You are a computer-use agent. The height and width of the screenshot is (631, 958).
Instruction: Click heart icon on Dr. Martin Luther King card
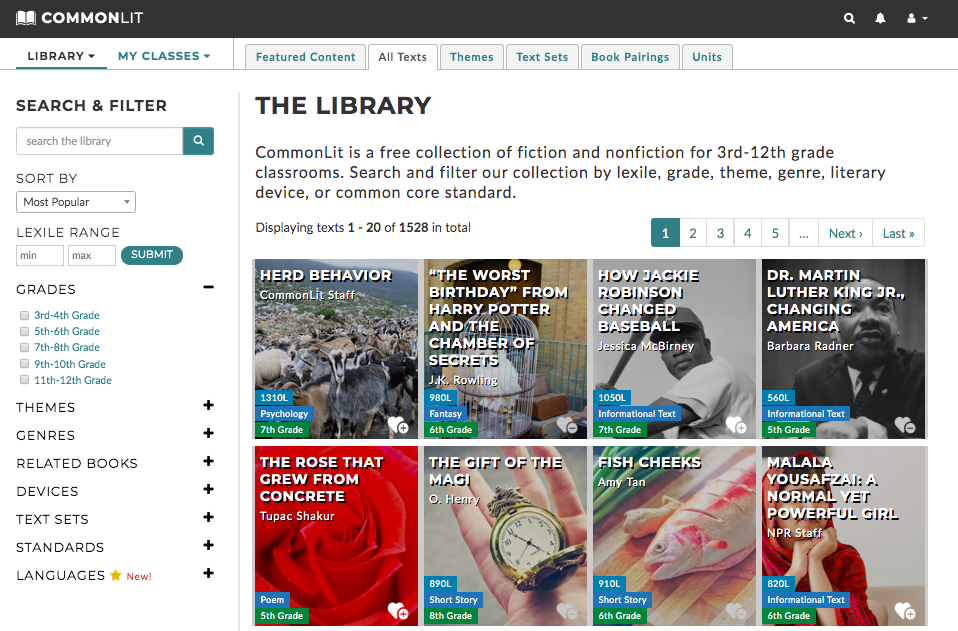905,424
